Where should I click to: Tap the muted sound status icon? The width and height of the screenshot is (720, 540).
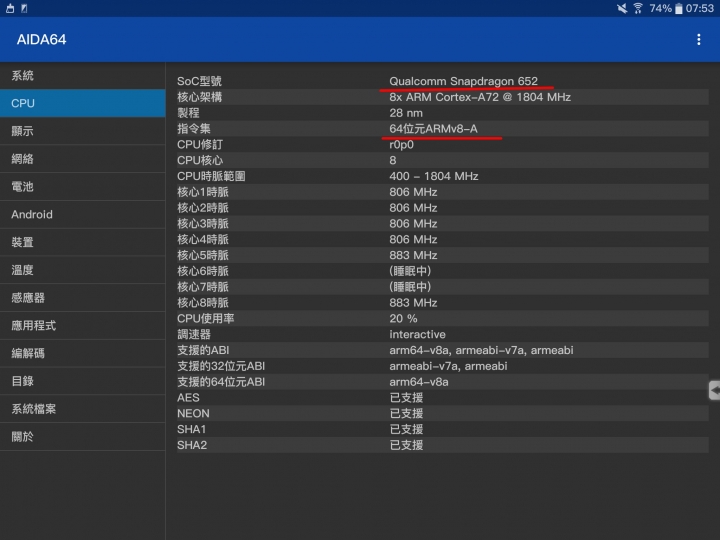(622, 8)
